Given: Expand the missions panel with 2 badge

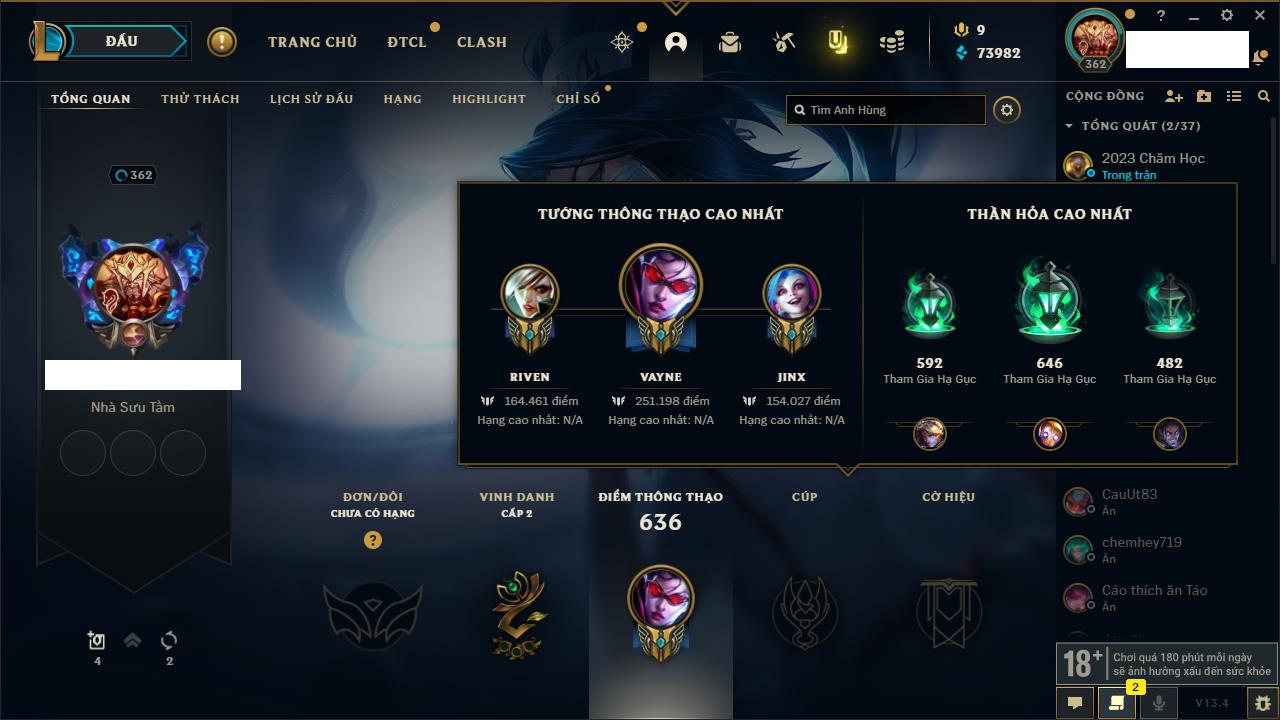Looking at the screenshot, I should tap(1117, 703).
